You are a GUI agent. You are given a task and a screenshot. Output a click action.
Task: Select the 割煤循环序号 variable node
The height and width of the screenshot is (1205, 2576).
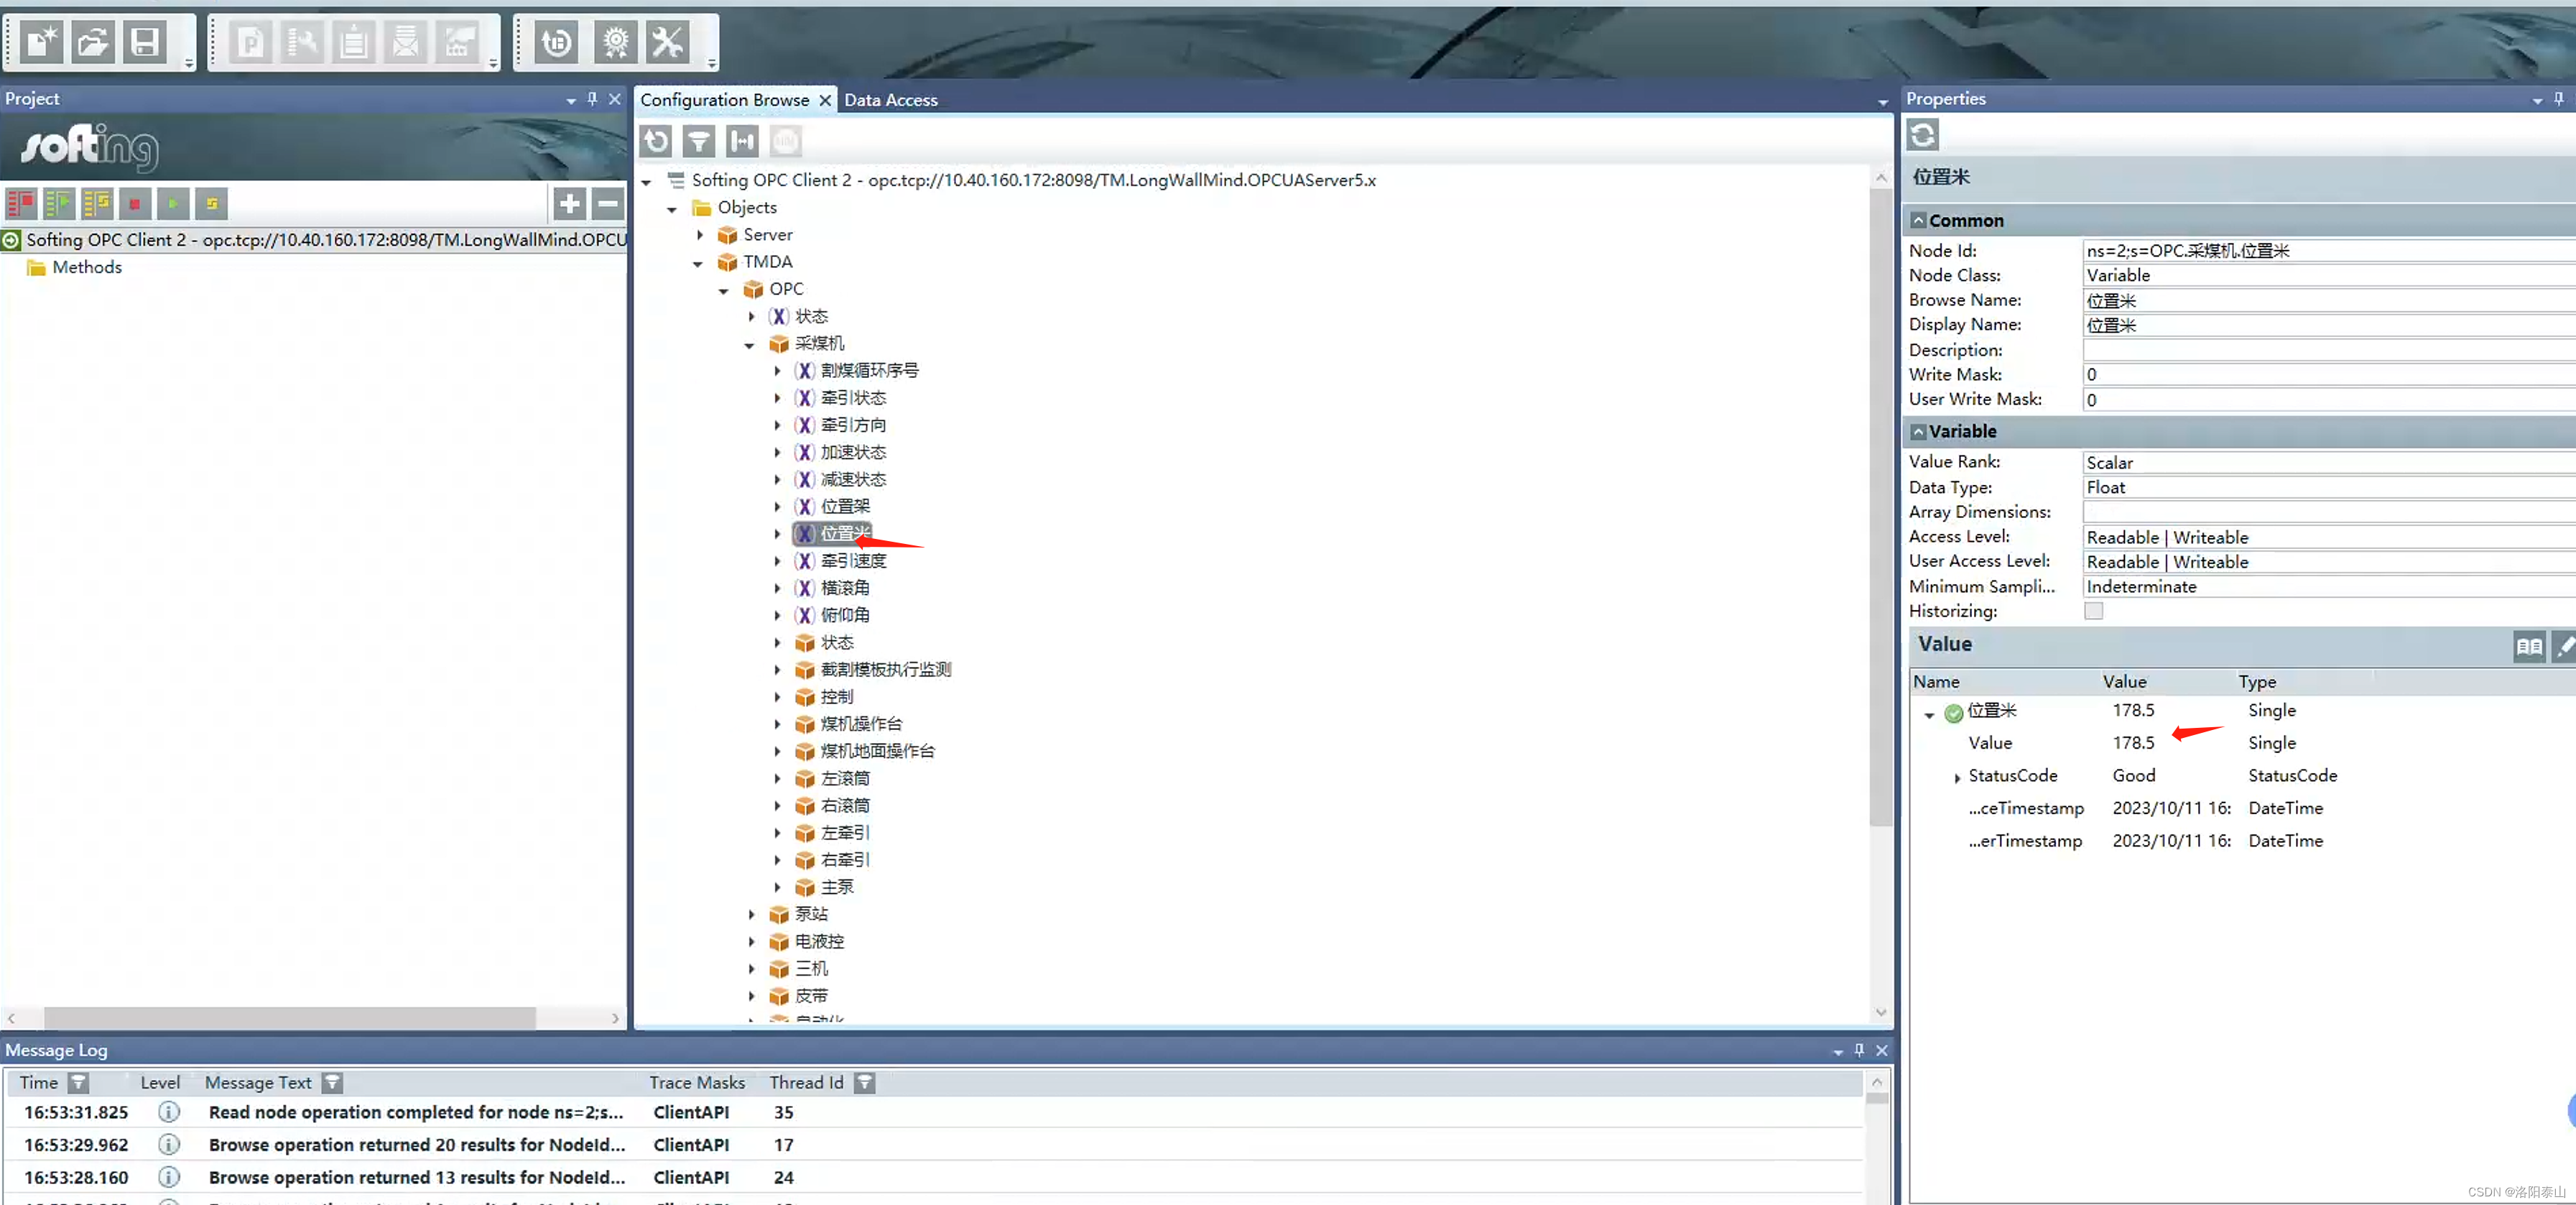[x=869, y=370]
